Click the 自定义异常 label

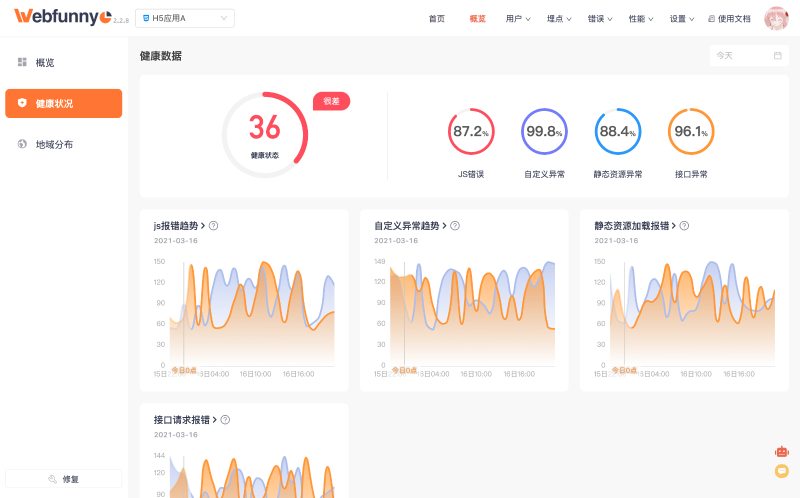pyautogui.click(x=544, y=174)
